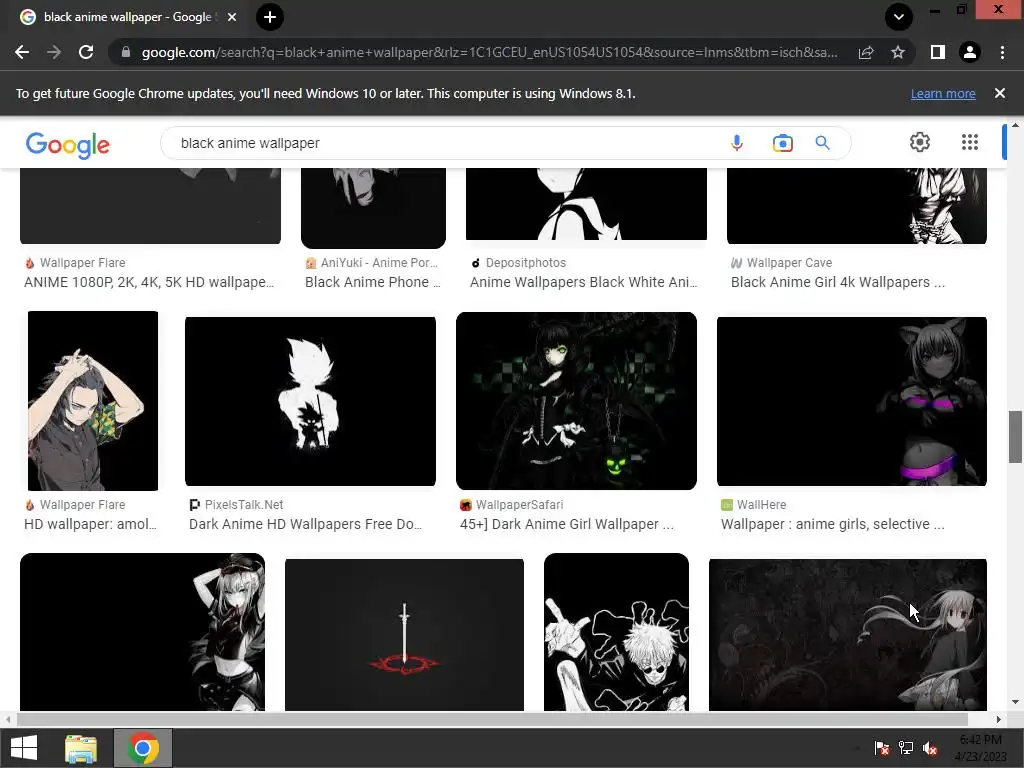Expand the tab search dropdown arrow

899,17
